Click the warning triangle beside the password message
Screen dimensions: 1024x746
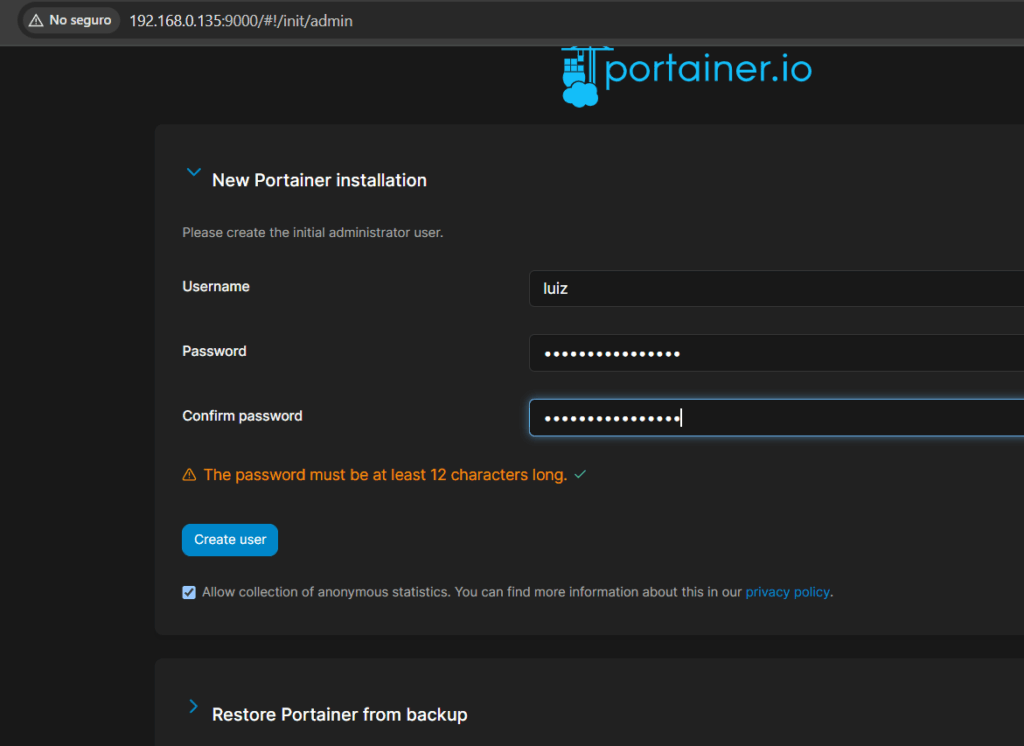coord(189,475)
